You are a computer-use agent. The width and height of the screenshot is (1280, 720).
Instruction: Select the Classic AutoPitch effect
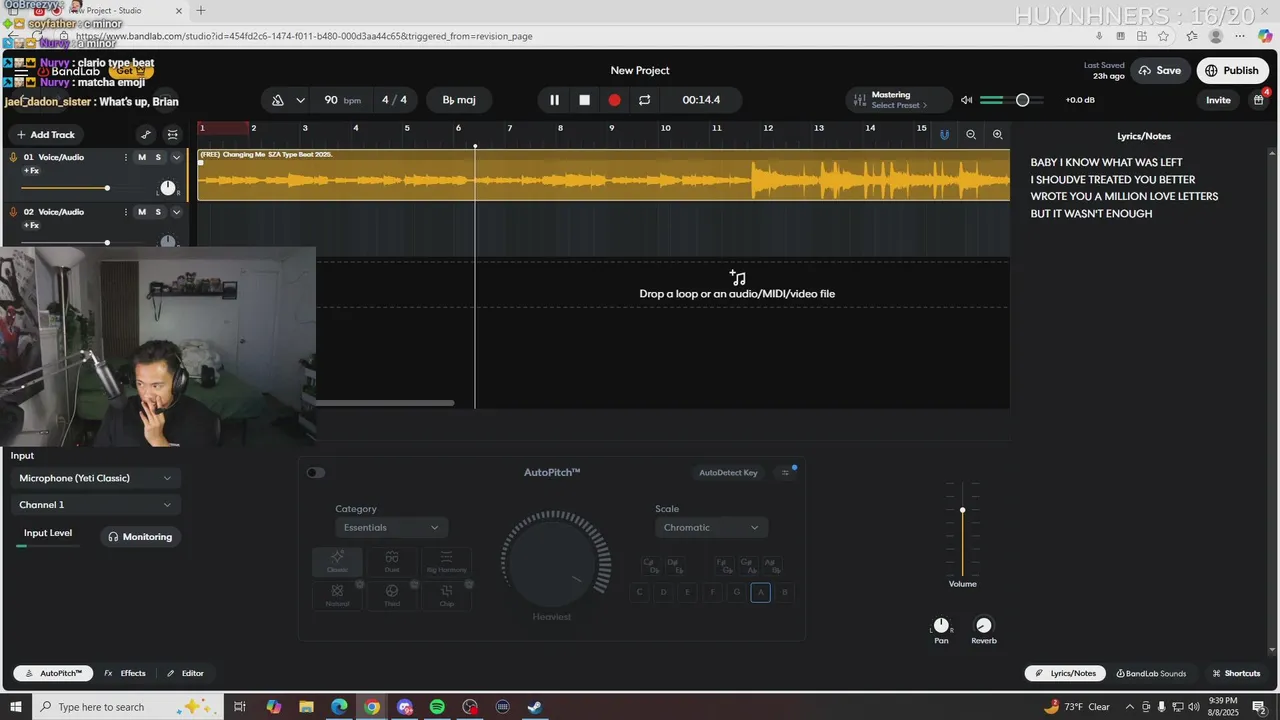[x=337, y=561]
